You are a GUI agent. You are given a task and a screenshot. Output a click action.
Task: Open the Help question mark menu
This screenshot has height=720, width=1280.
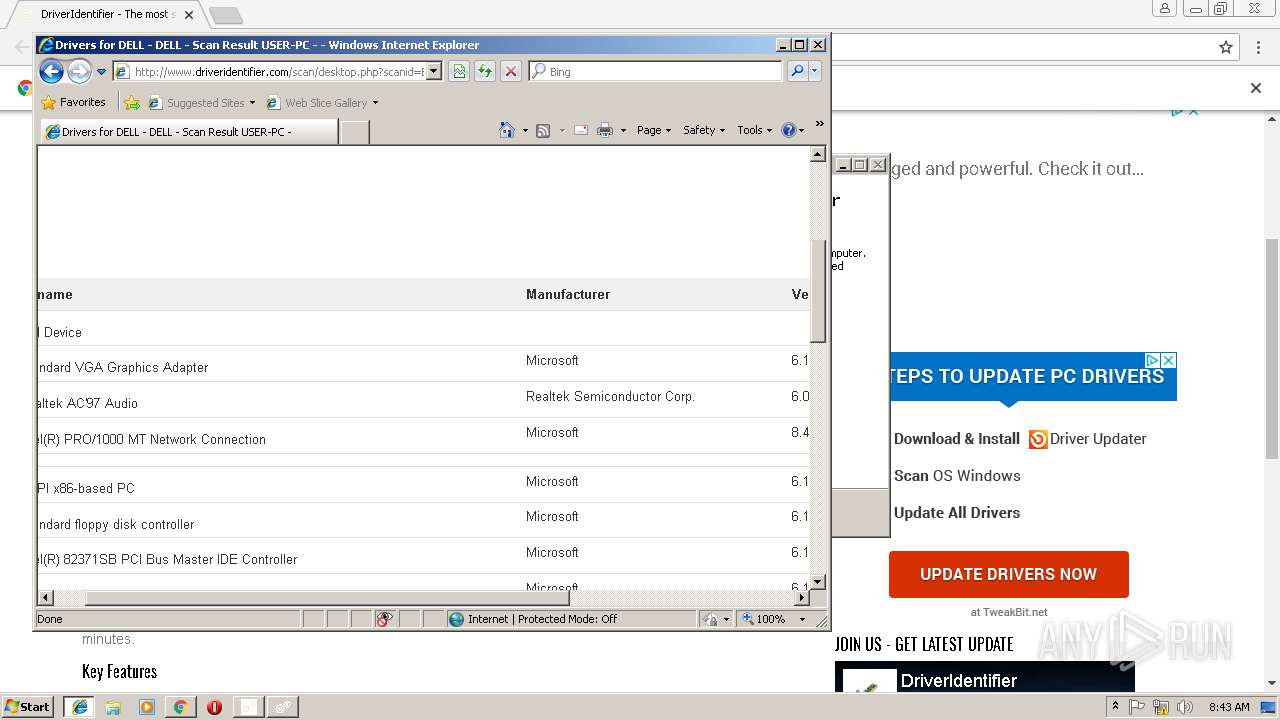click(792, 130)
